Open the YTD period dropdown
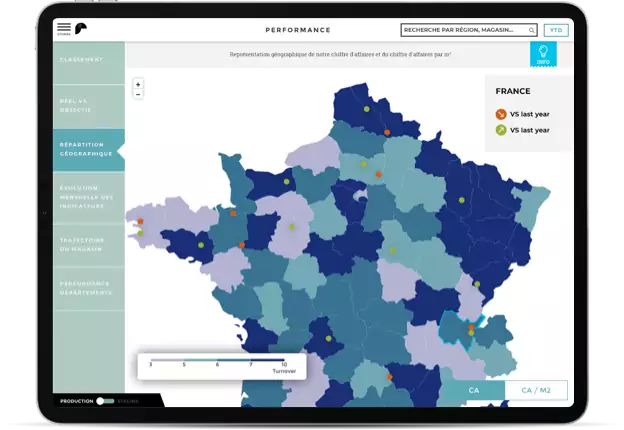 (x=556, y=30)
